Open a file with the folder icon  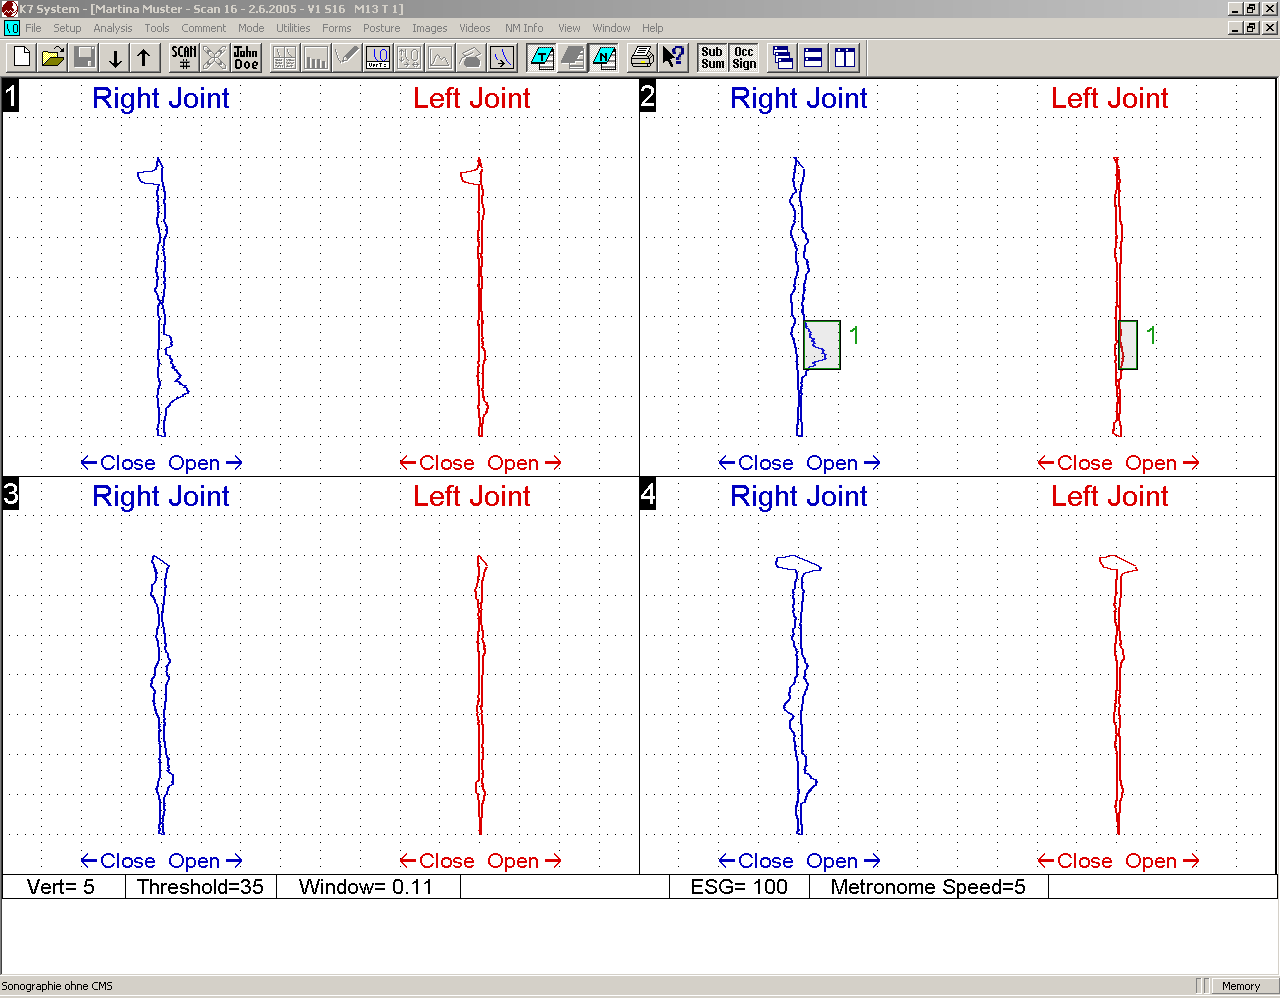pyautogui.click(x=53, y=58)
